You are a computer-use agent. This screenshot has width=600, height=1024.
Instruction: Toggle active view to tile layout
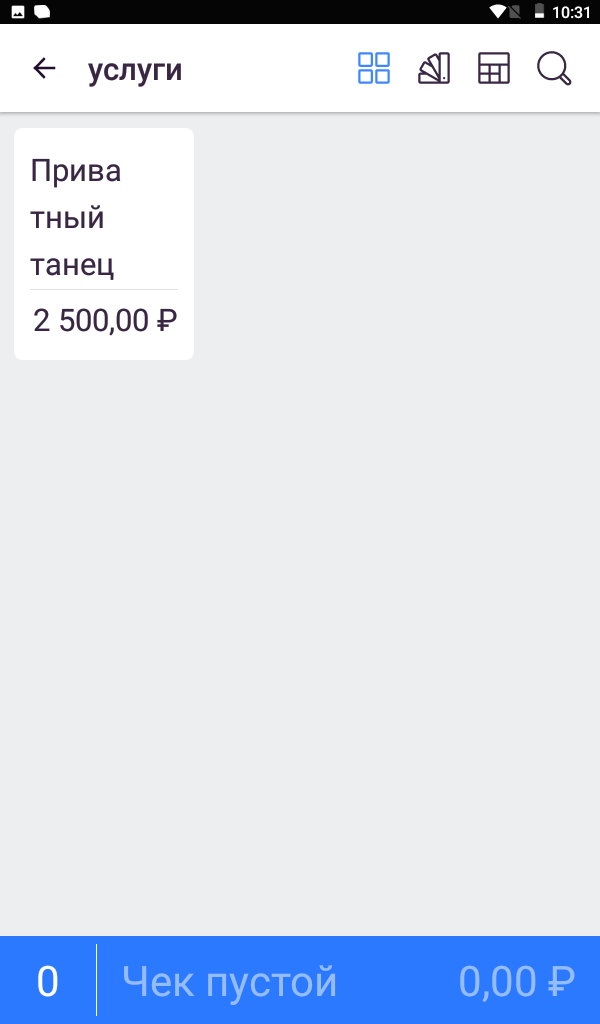pyautogui.click(x=373, y=69)
